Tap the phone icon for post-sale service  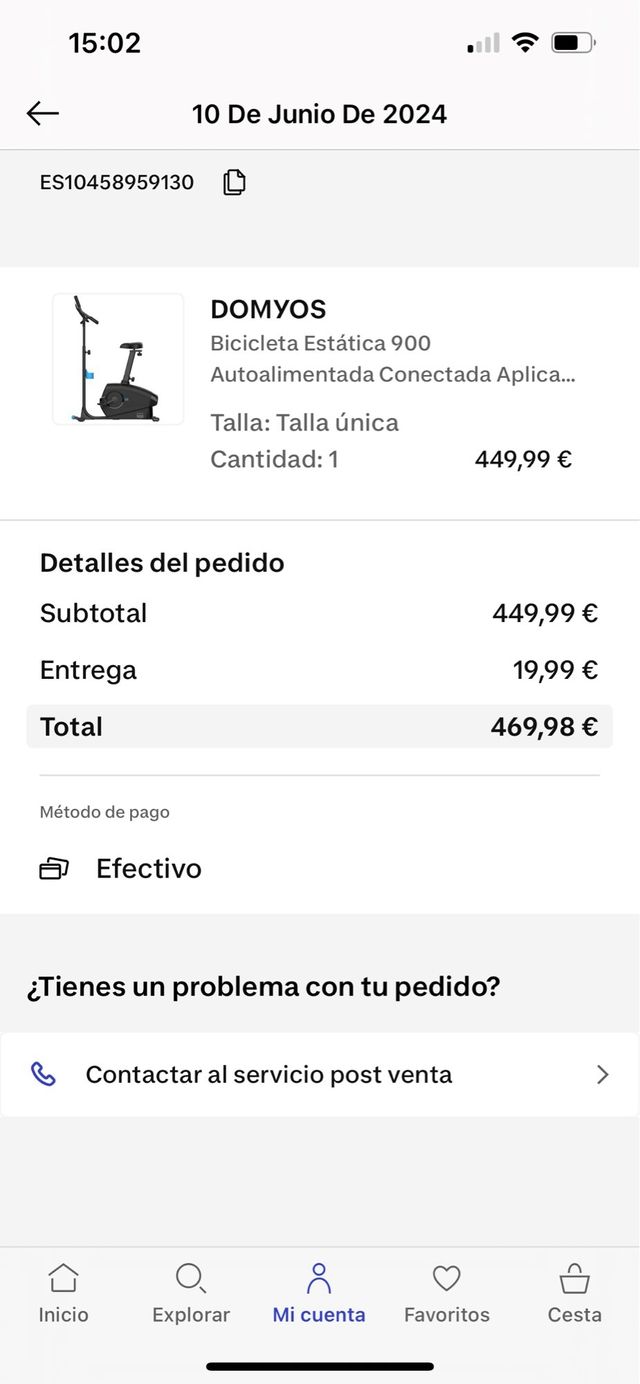(x=44, y=1074)
